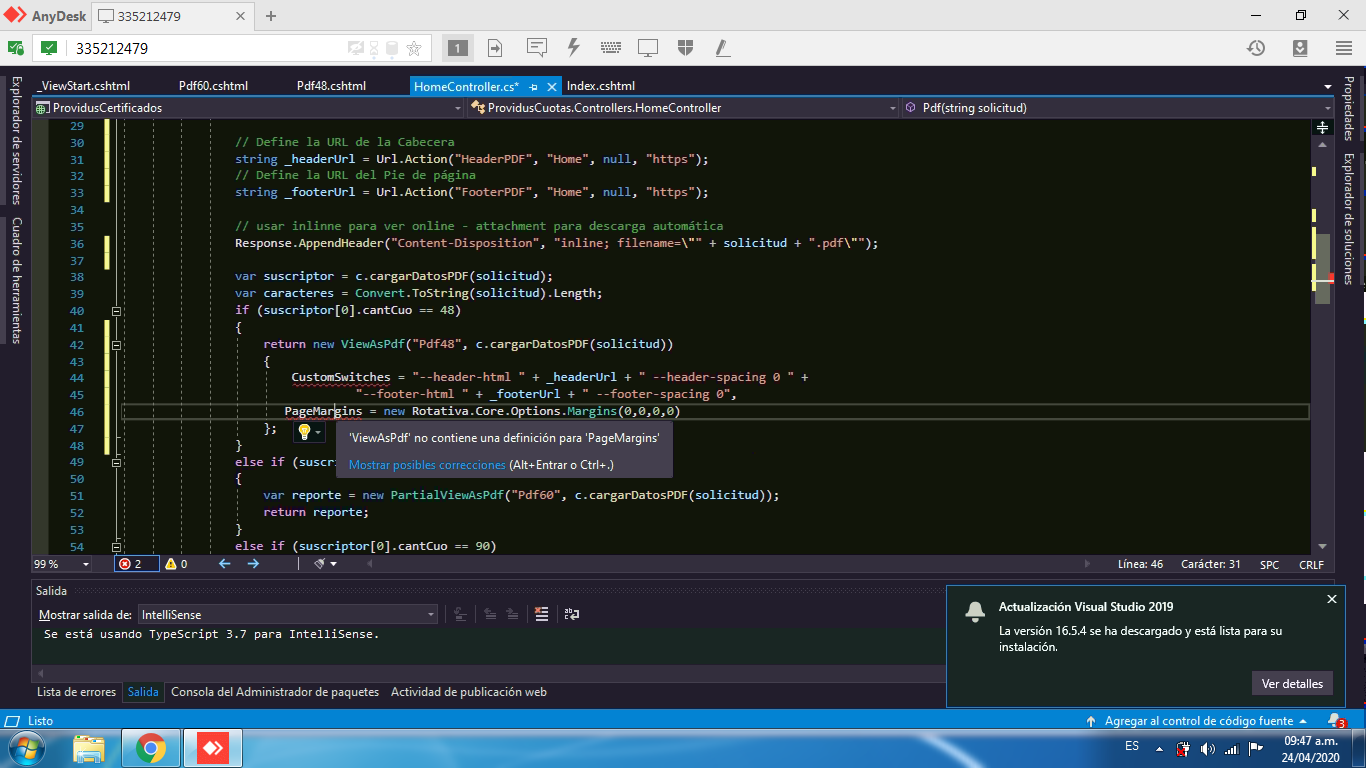Screen dimensions: 1366x768
Task: Collapse the else-if block at line 54
Action: (116, 546)
